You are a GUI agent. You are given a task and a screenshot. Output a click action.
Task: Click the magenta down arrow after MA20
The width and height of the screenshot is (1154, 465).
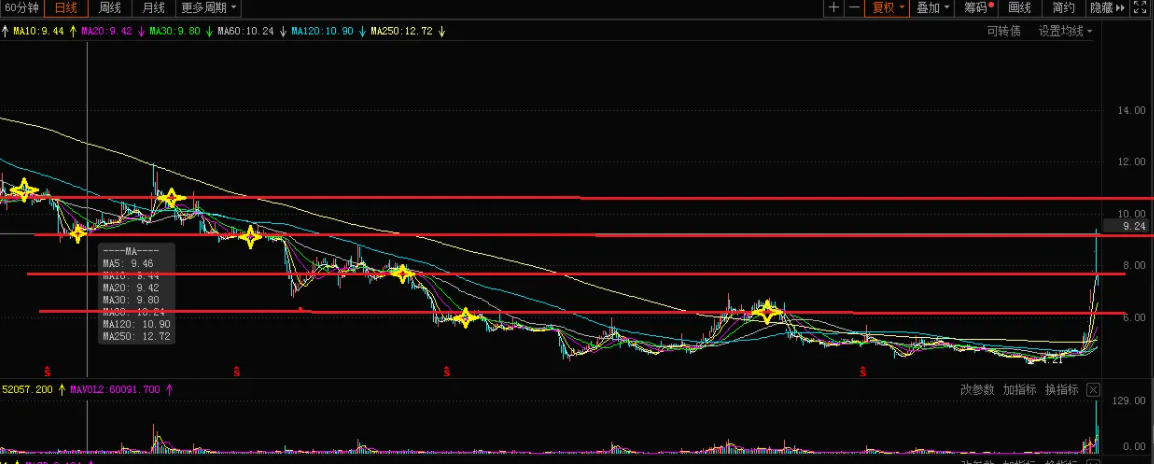point(141,31)
